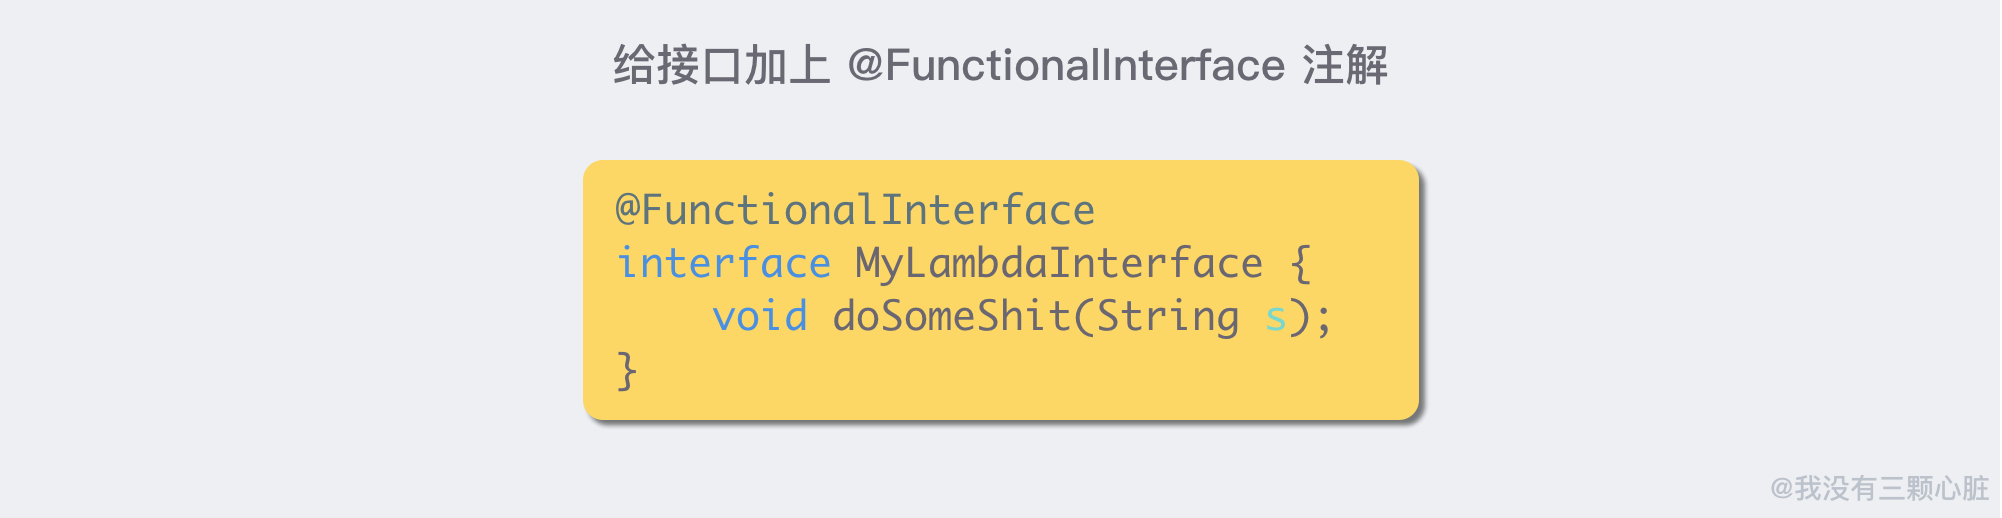Open the @我没有三颗心脏 watermark

1879,488
